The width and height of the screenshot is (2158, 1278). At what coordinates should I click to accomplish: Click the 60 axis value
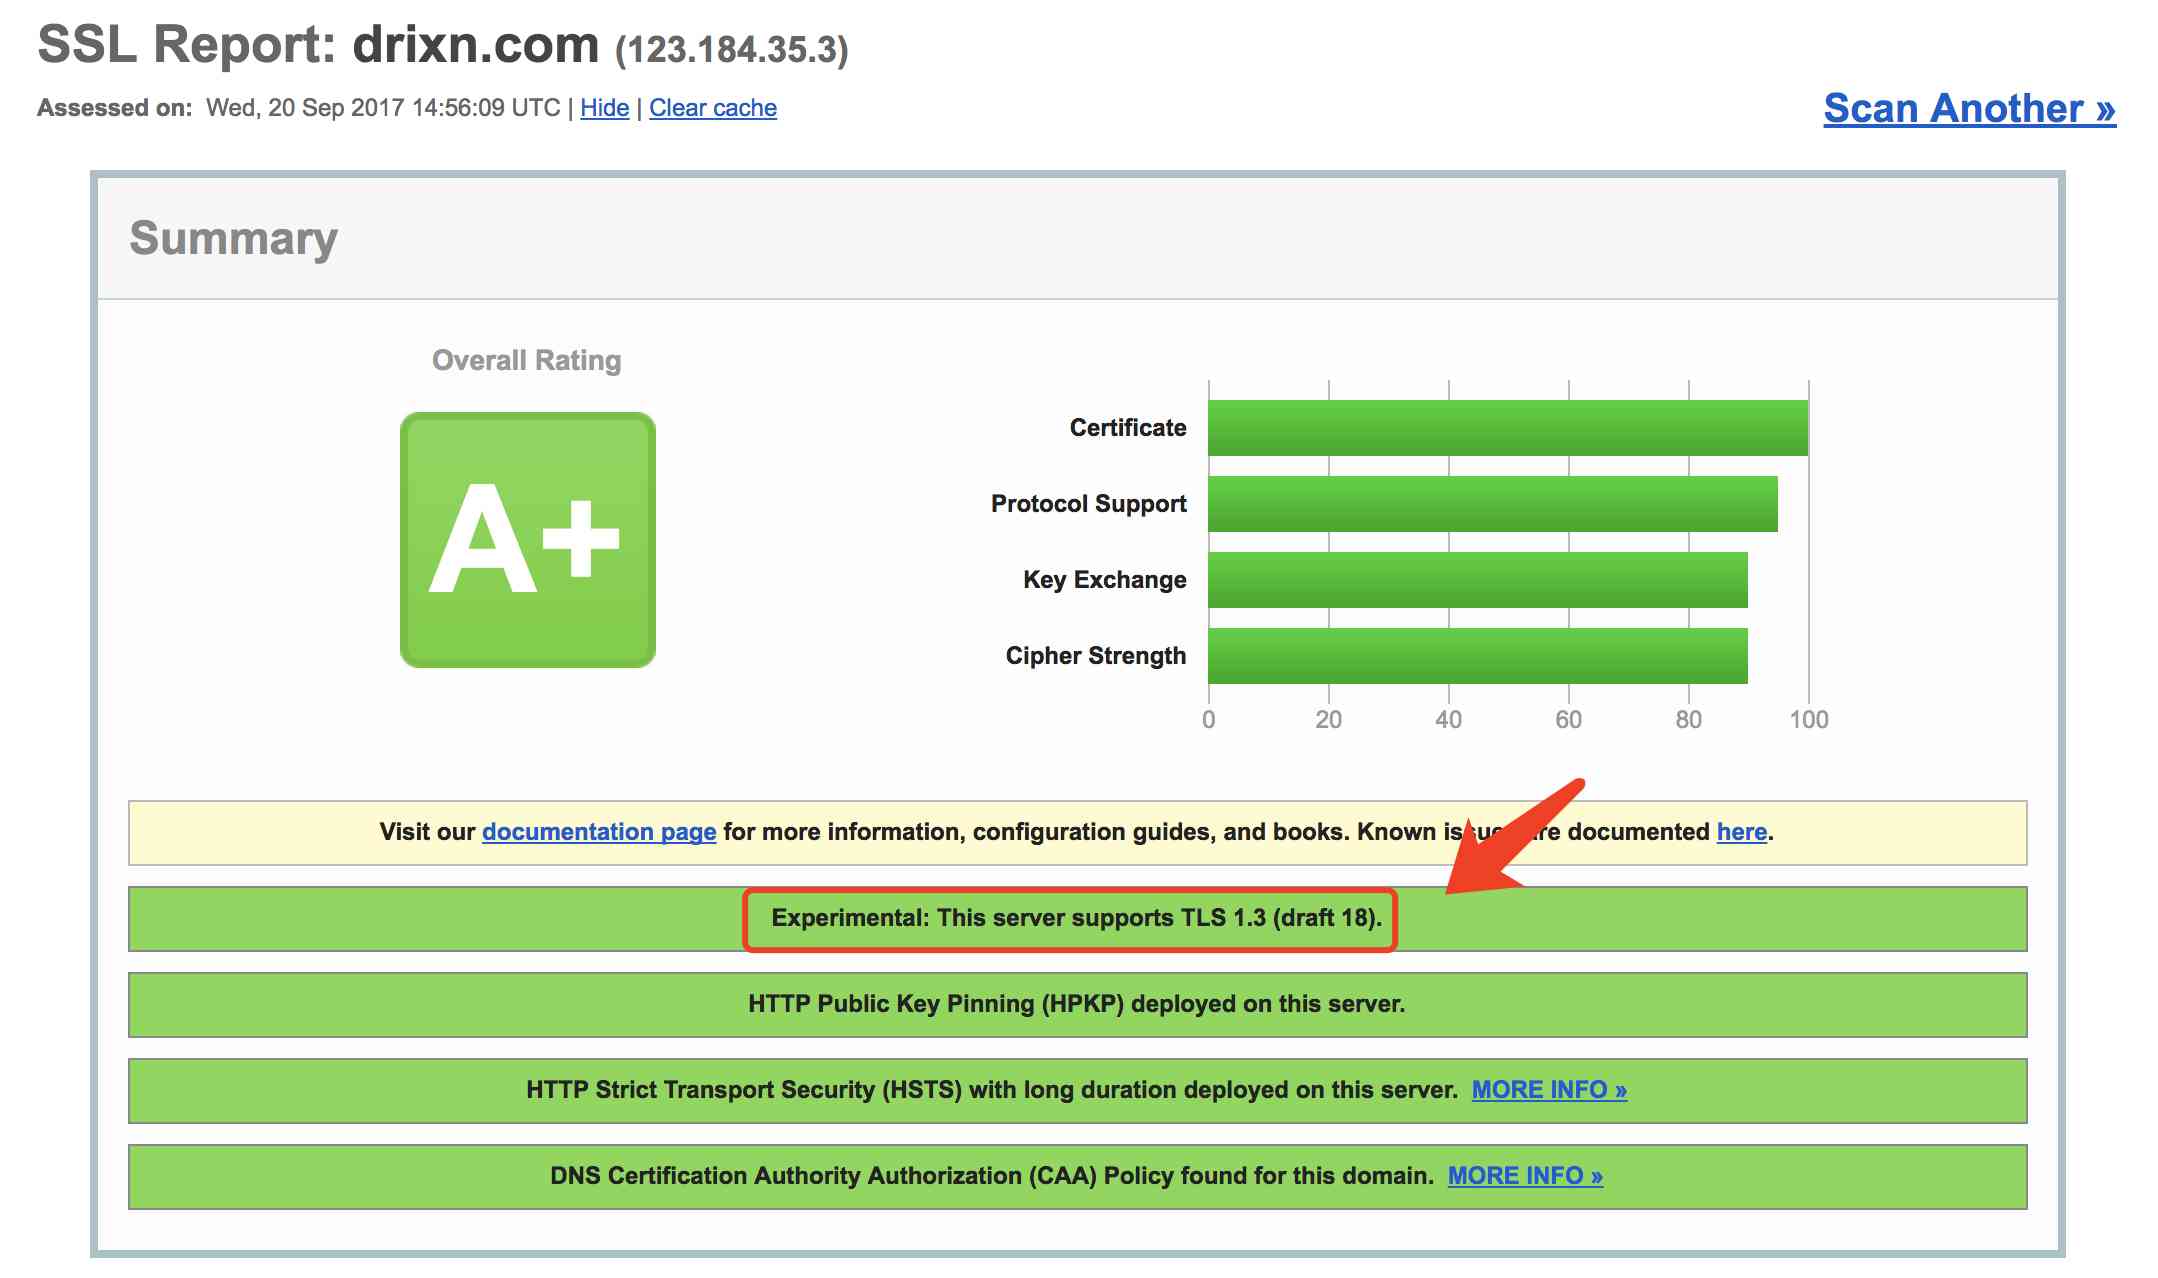tap(1569, 720)
